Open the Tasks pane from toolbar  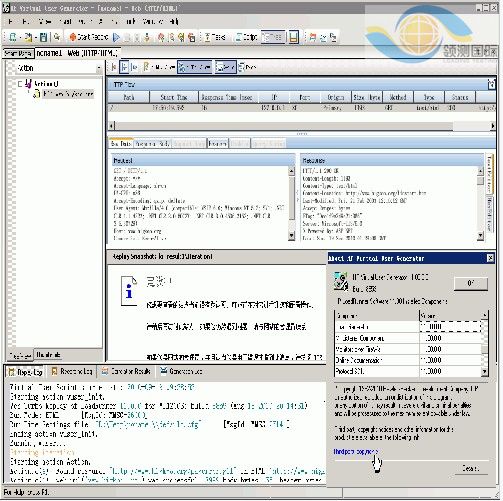[215, 37]
